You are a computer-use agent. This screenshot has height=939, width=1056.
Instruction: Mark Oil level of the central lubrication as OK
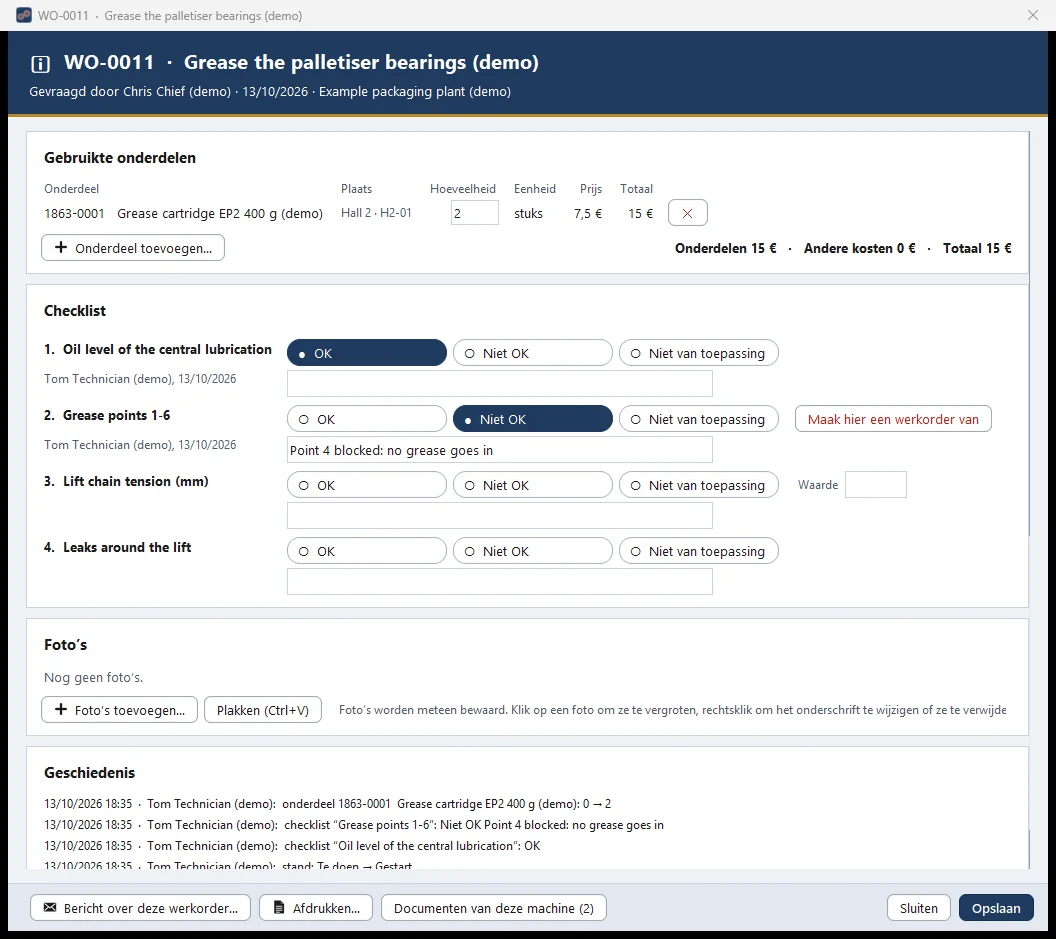(x=367, y=353)
